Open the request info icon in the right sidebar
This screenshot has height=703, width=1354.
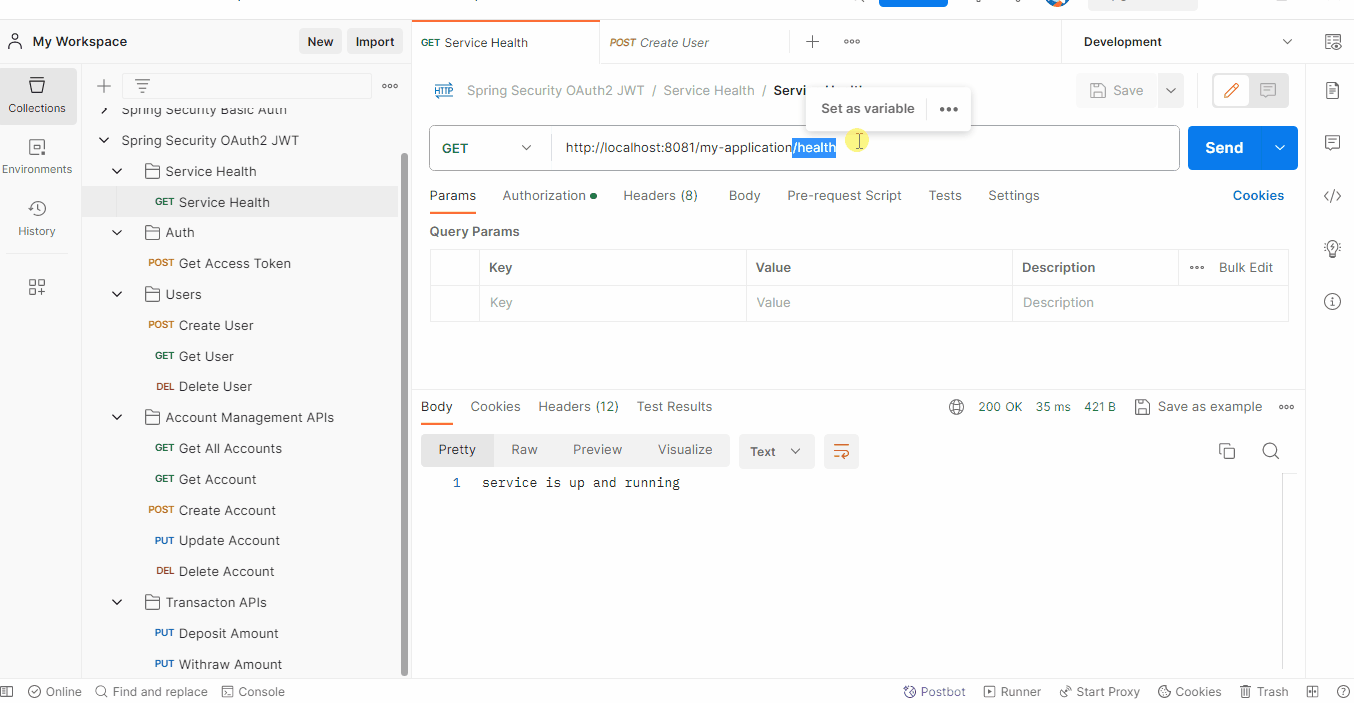tap(1332, 301)
